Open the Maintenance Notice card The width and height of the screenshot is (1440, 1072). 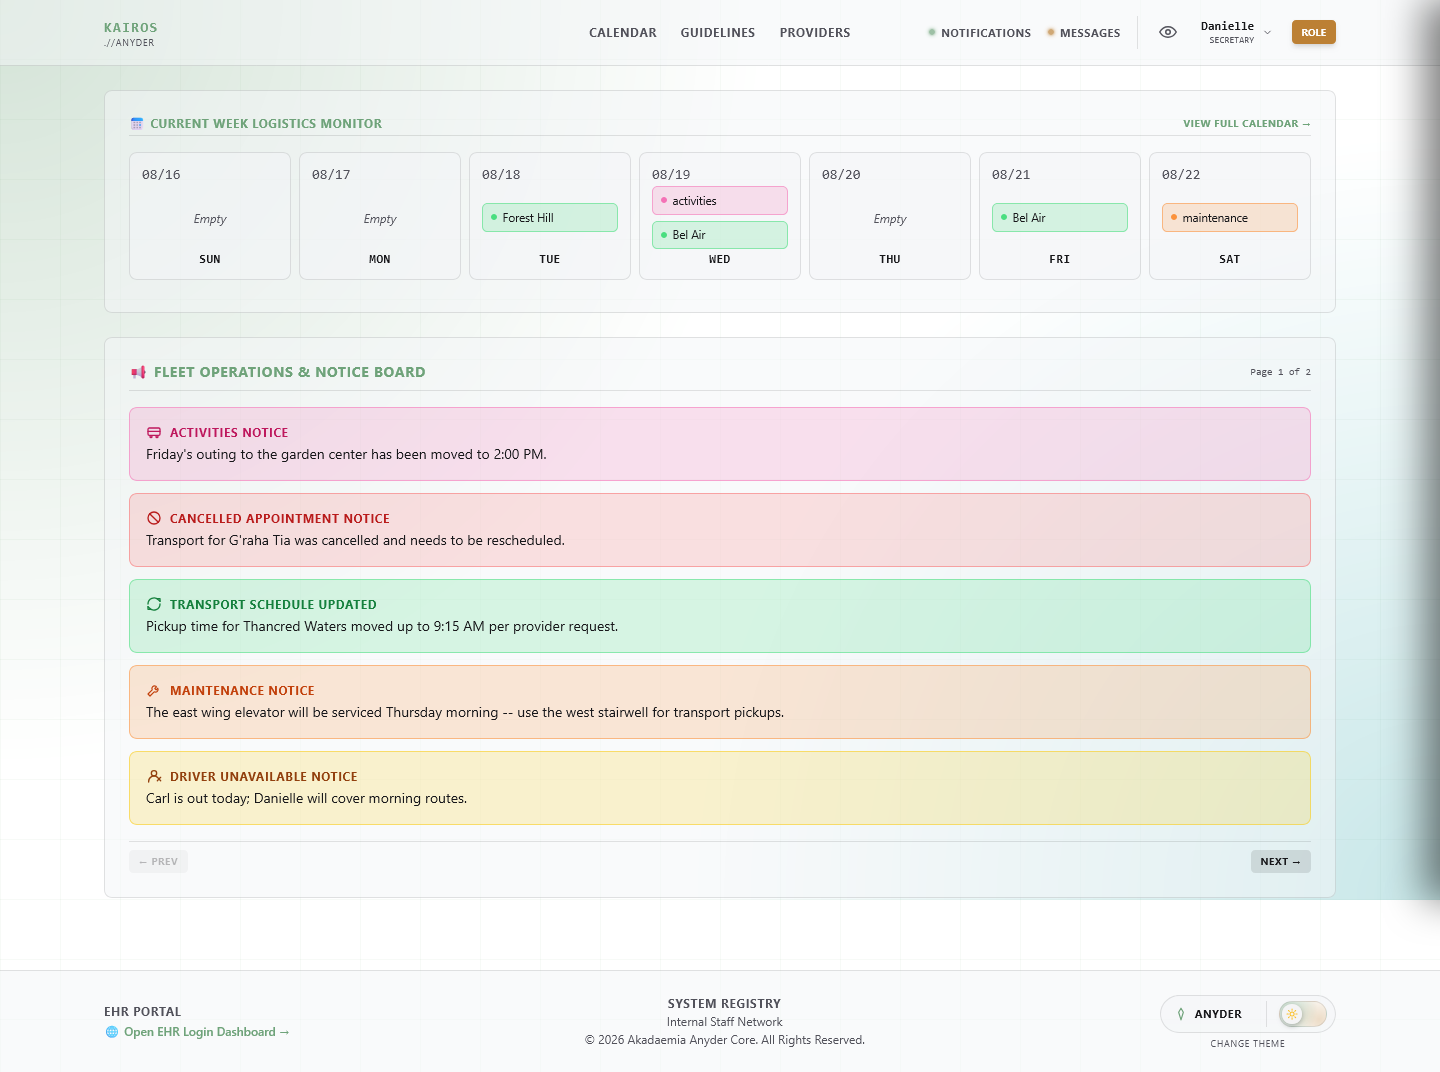pyautogui.click(x=720, y=702)
